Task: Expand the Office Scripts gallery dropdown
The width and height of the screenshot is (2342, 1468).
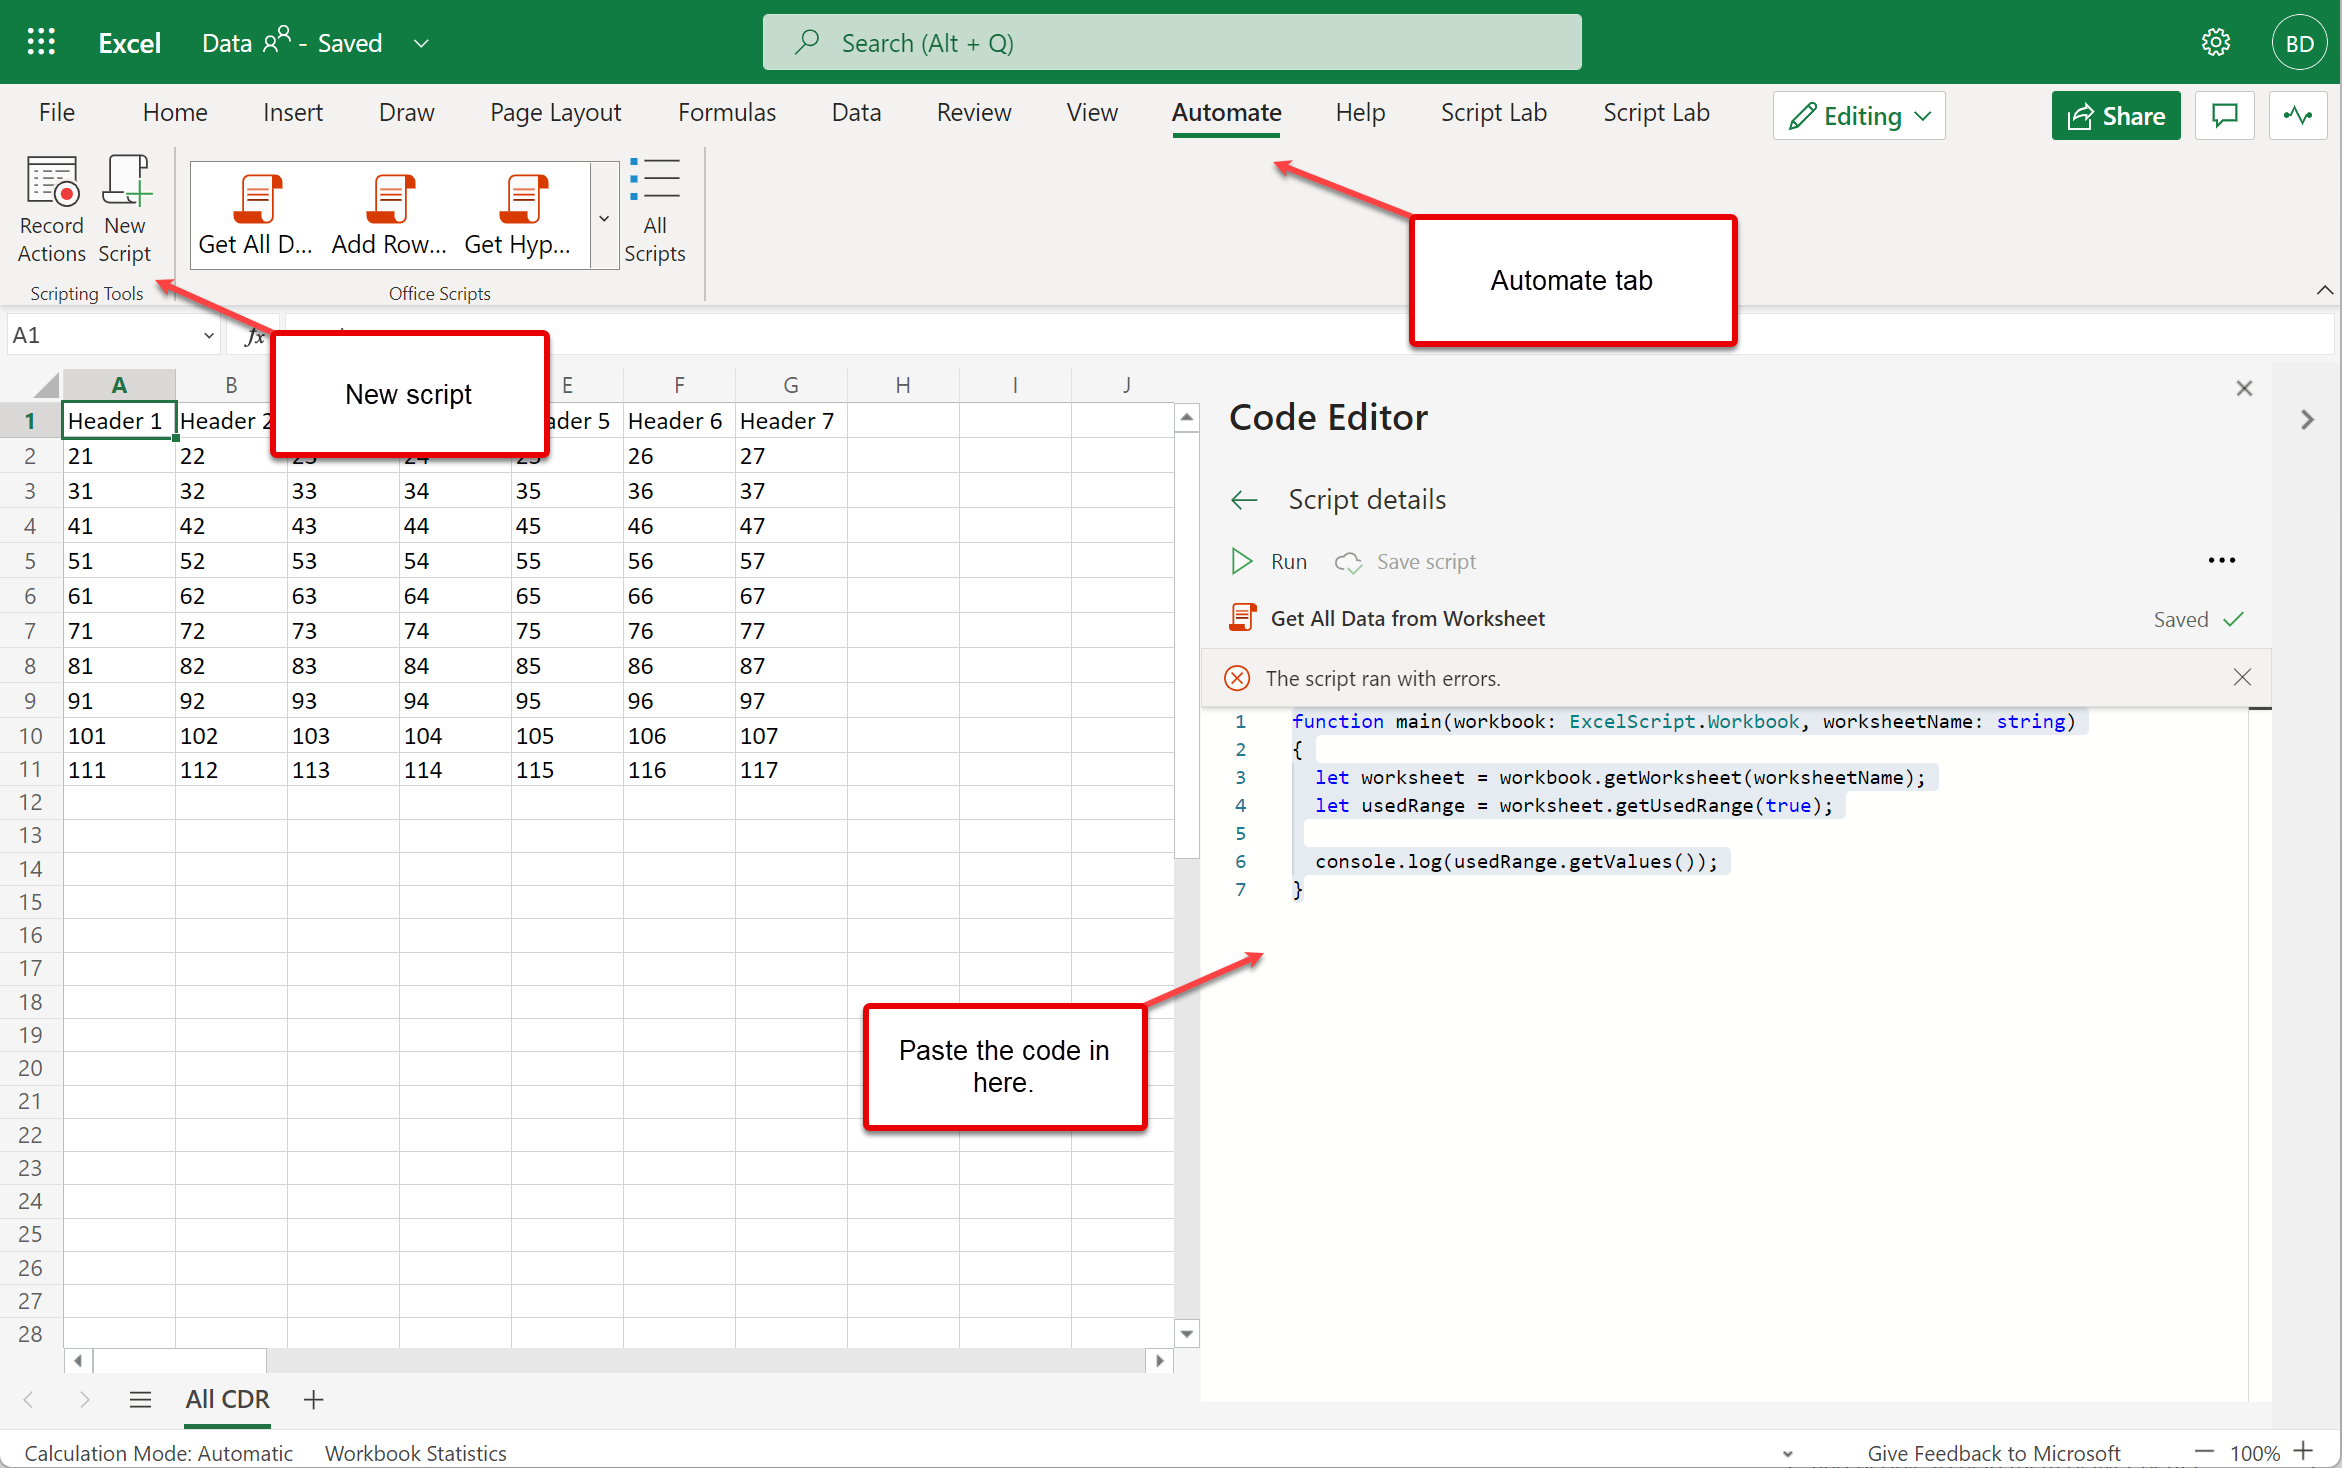Action: (x=604, y=218)
